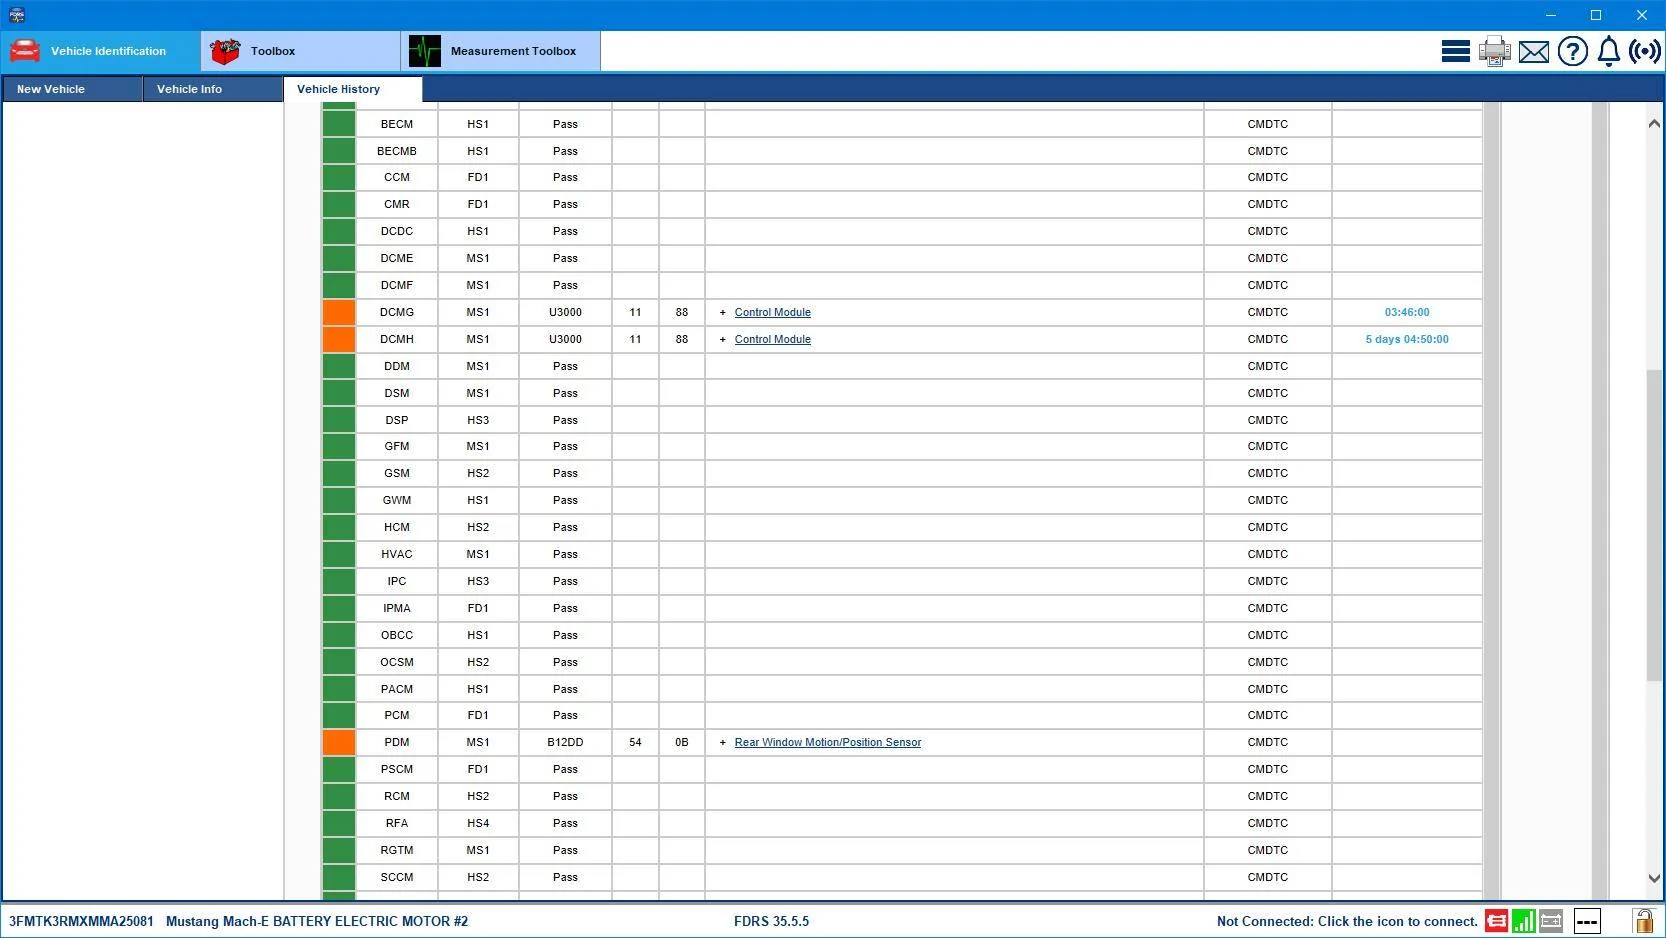1666x938 pixels.
Task: Click the printer icon
Action: (1495, 51)
